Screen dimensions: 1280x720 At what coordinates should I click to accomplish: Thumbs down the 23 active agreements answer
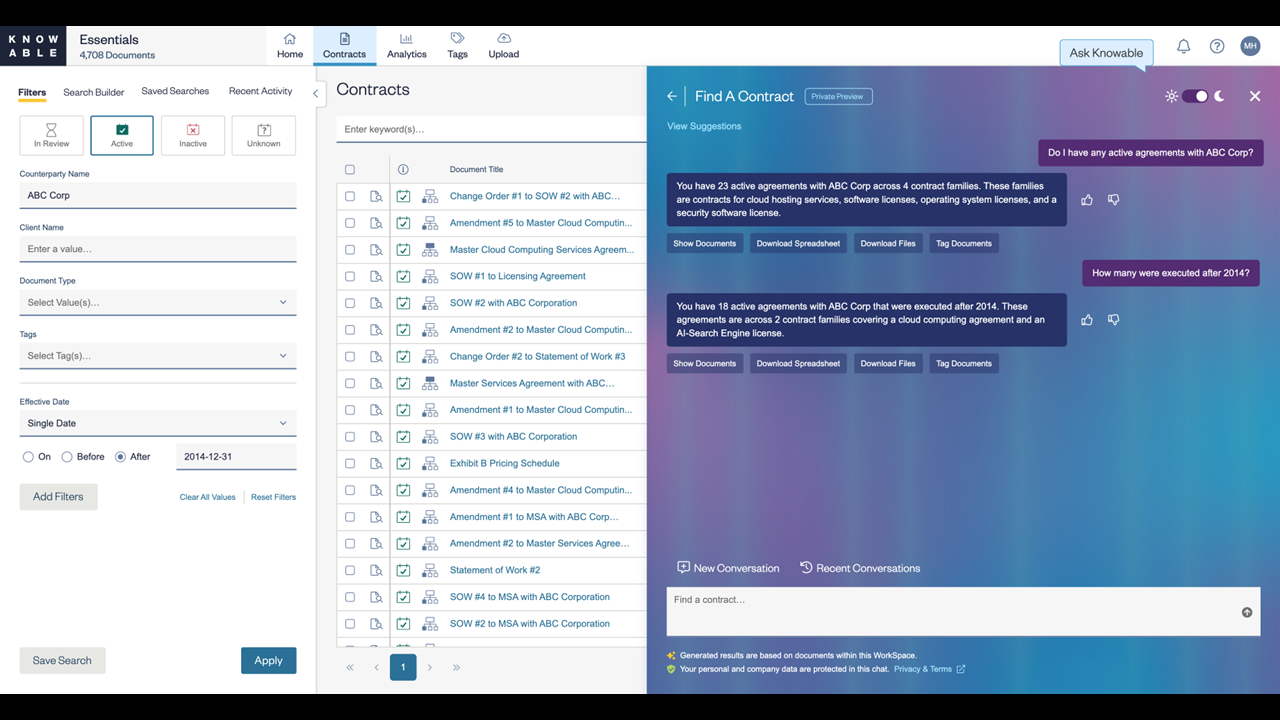(1113, 200)
